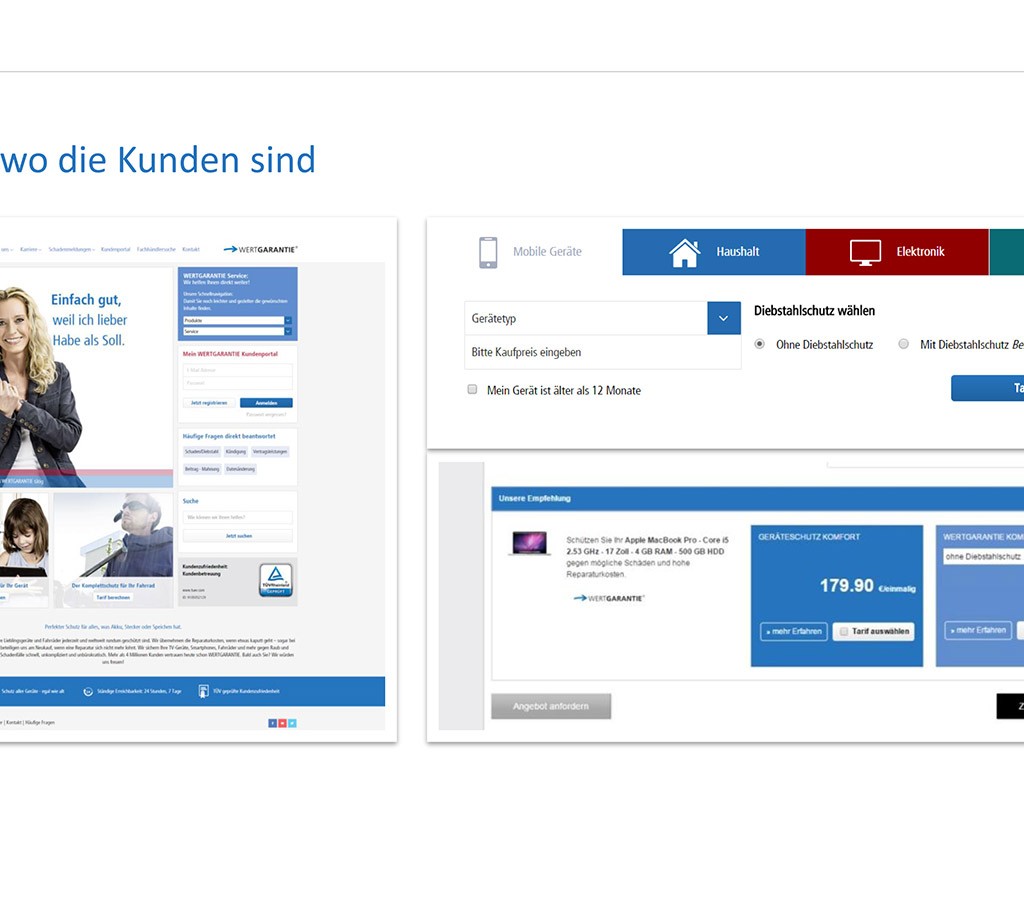Click the red YouTube icon in footer
This screenshot has height=900, width=1024.
[x=282, y=723]
